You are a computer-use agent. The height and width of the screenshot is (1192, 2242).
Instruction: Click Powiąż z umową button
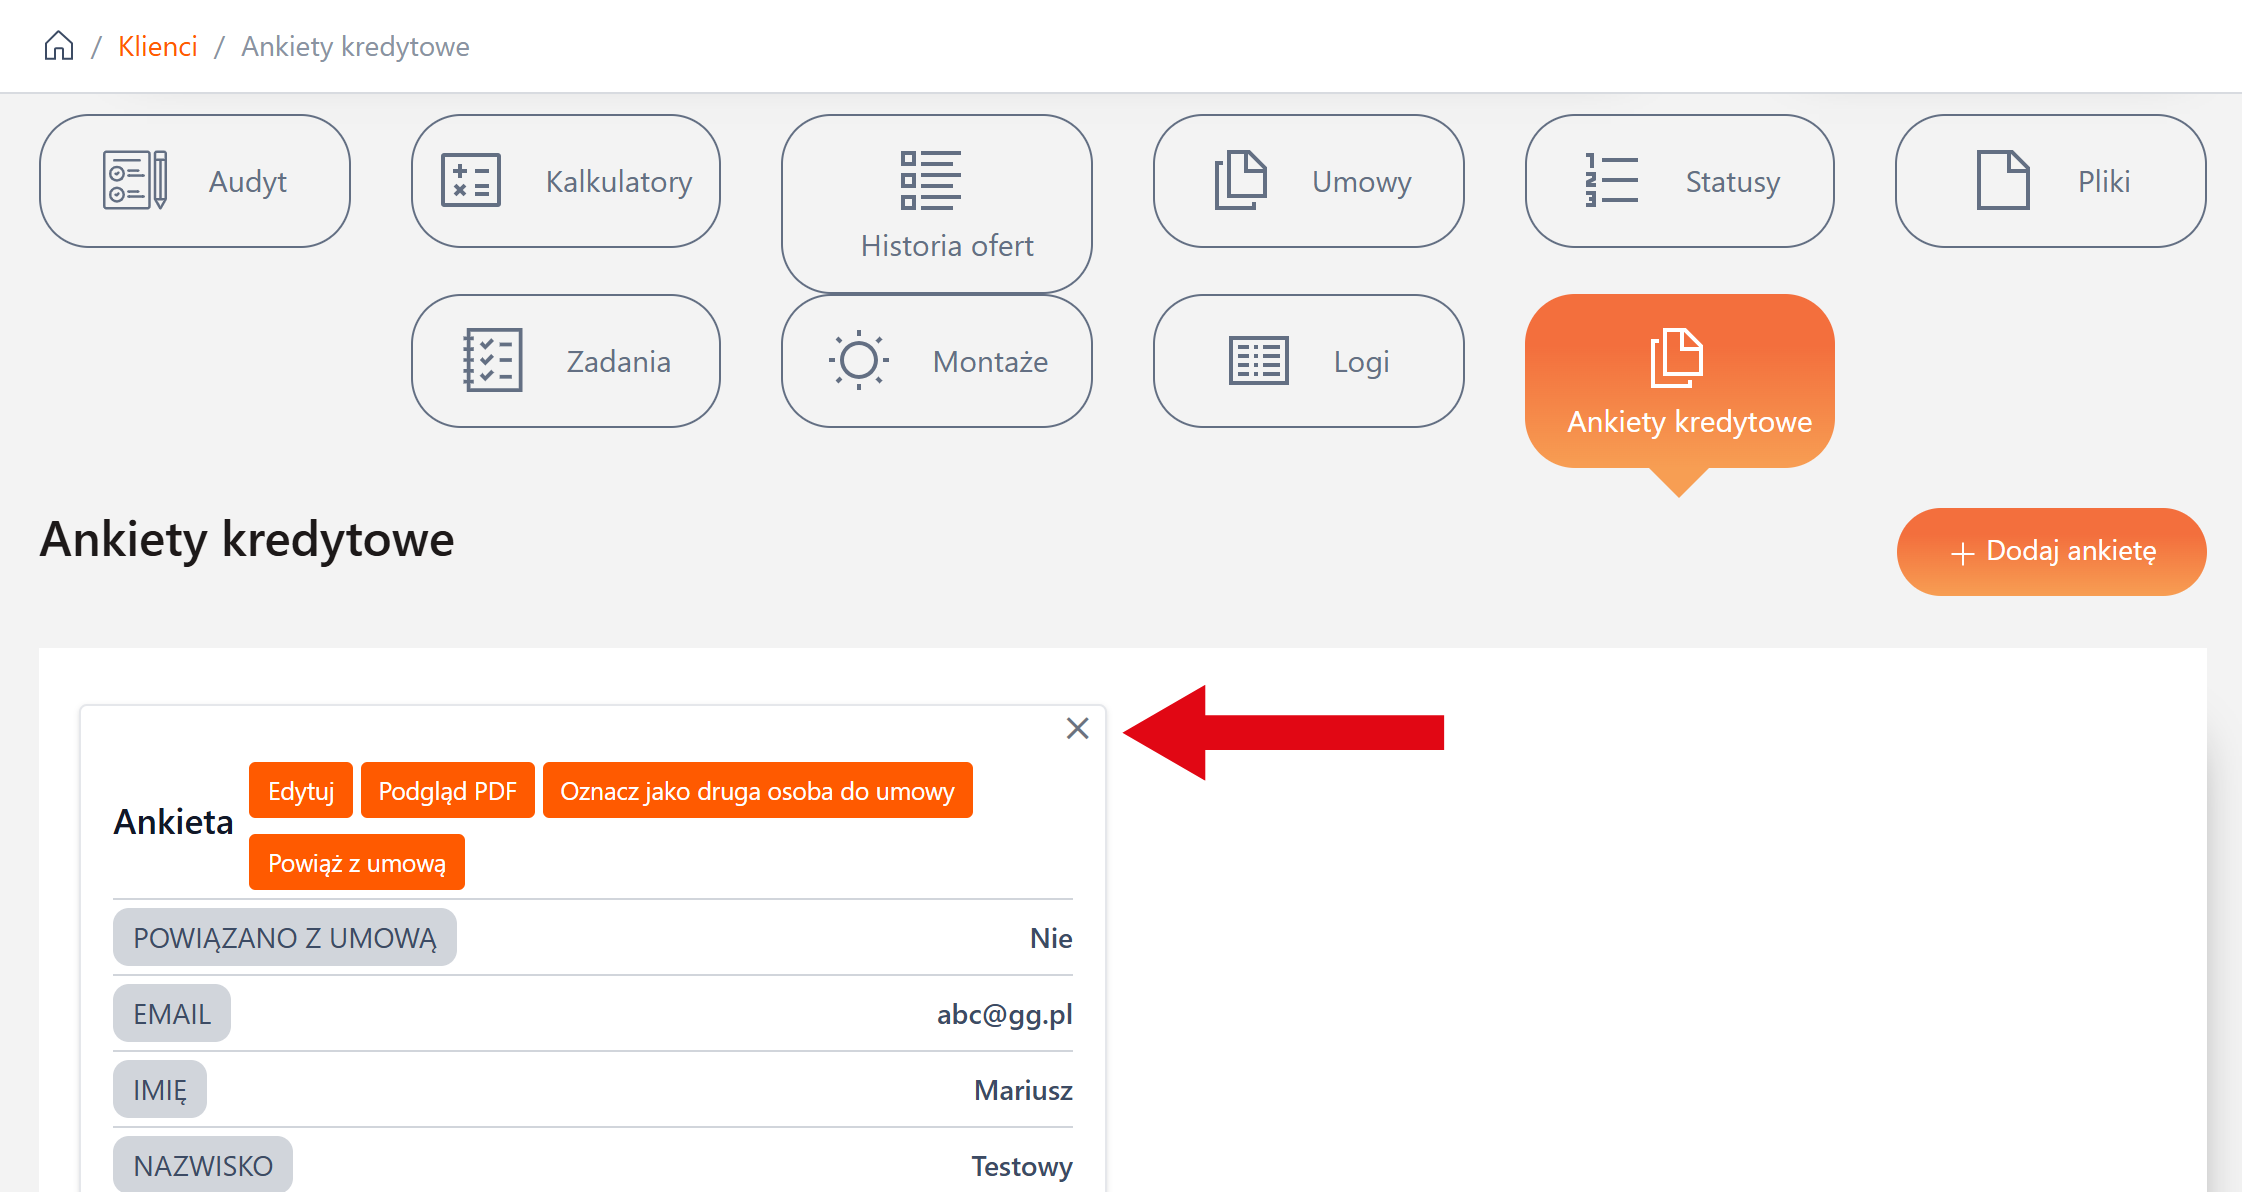click(x=357, y=862)
